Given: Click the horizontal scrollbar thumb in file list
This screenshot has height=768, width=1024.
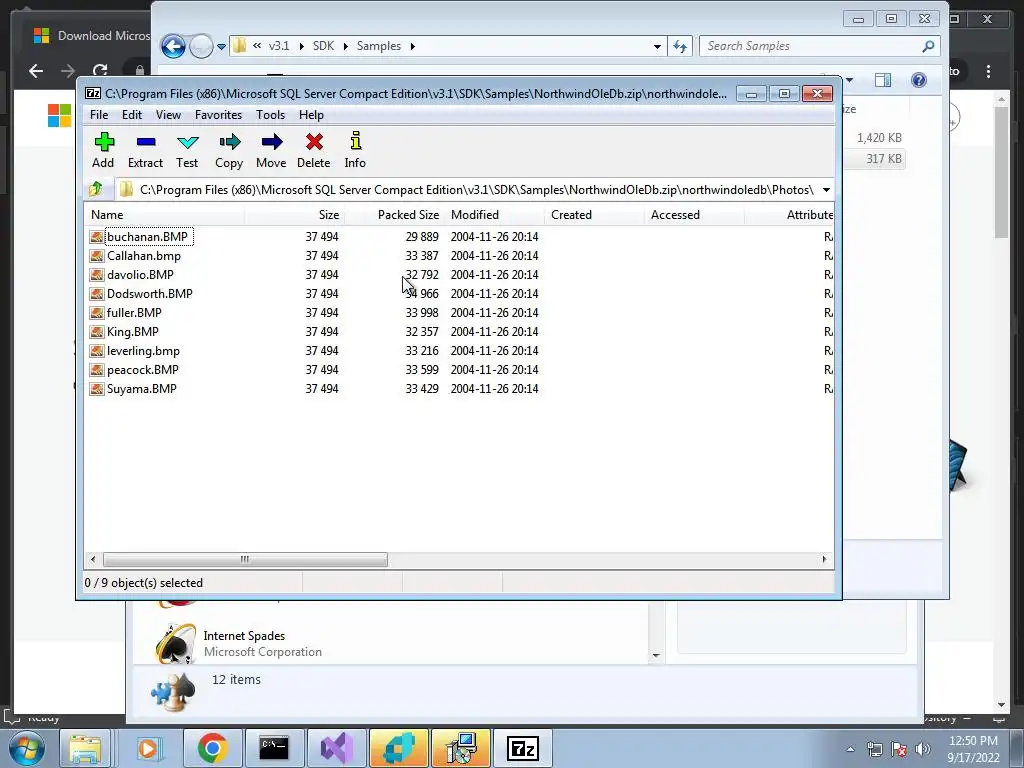Looking at the screenshot, I should coord(245,559).
